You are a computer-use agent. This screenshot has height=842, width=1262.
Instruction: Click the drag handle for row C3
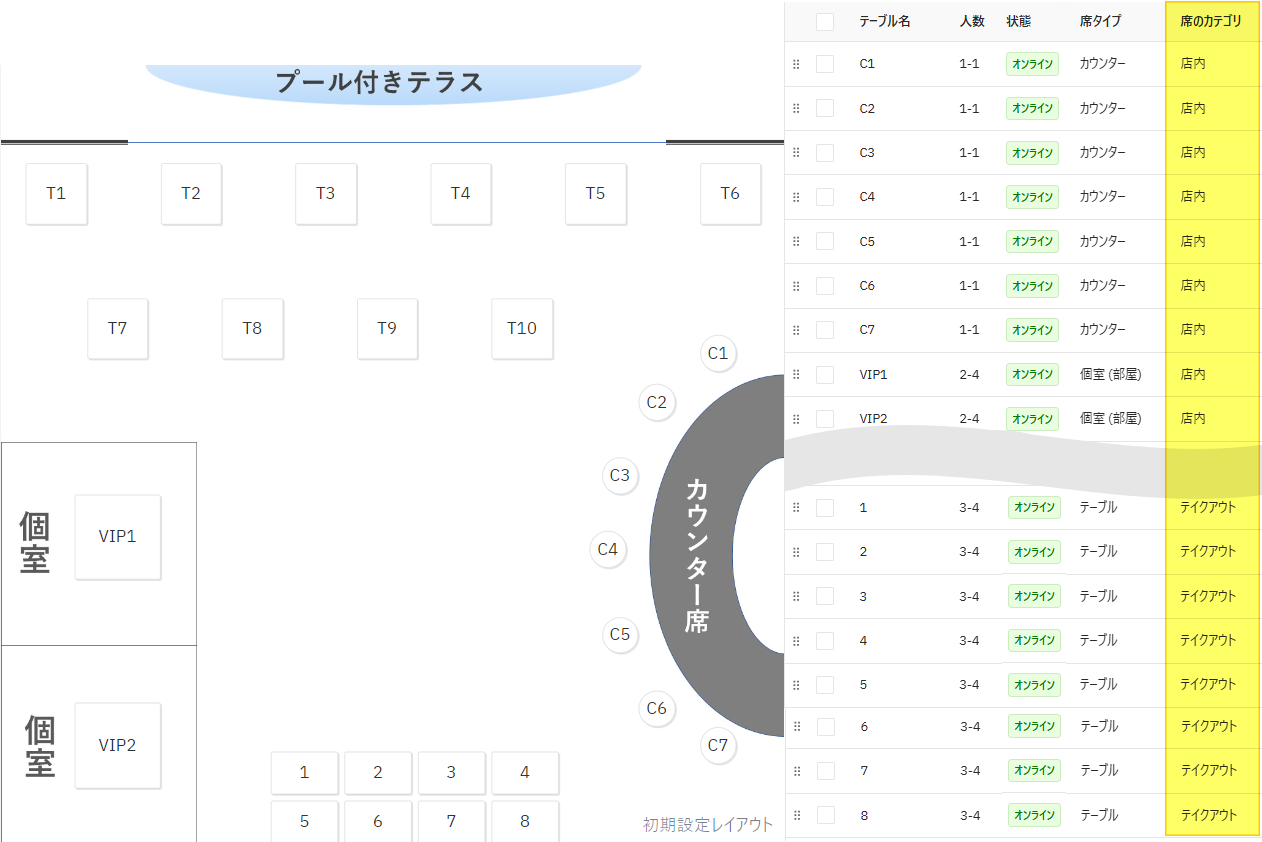(796, 153)
